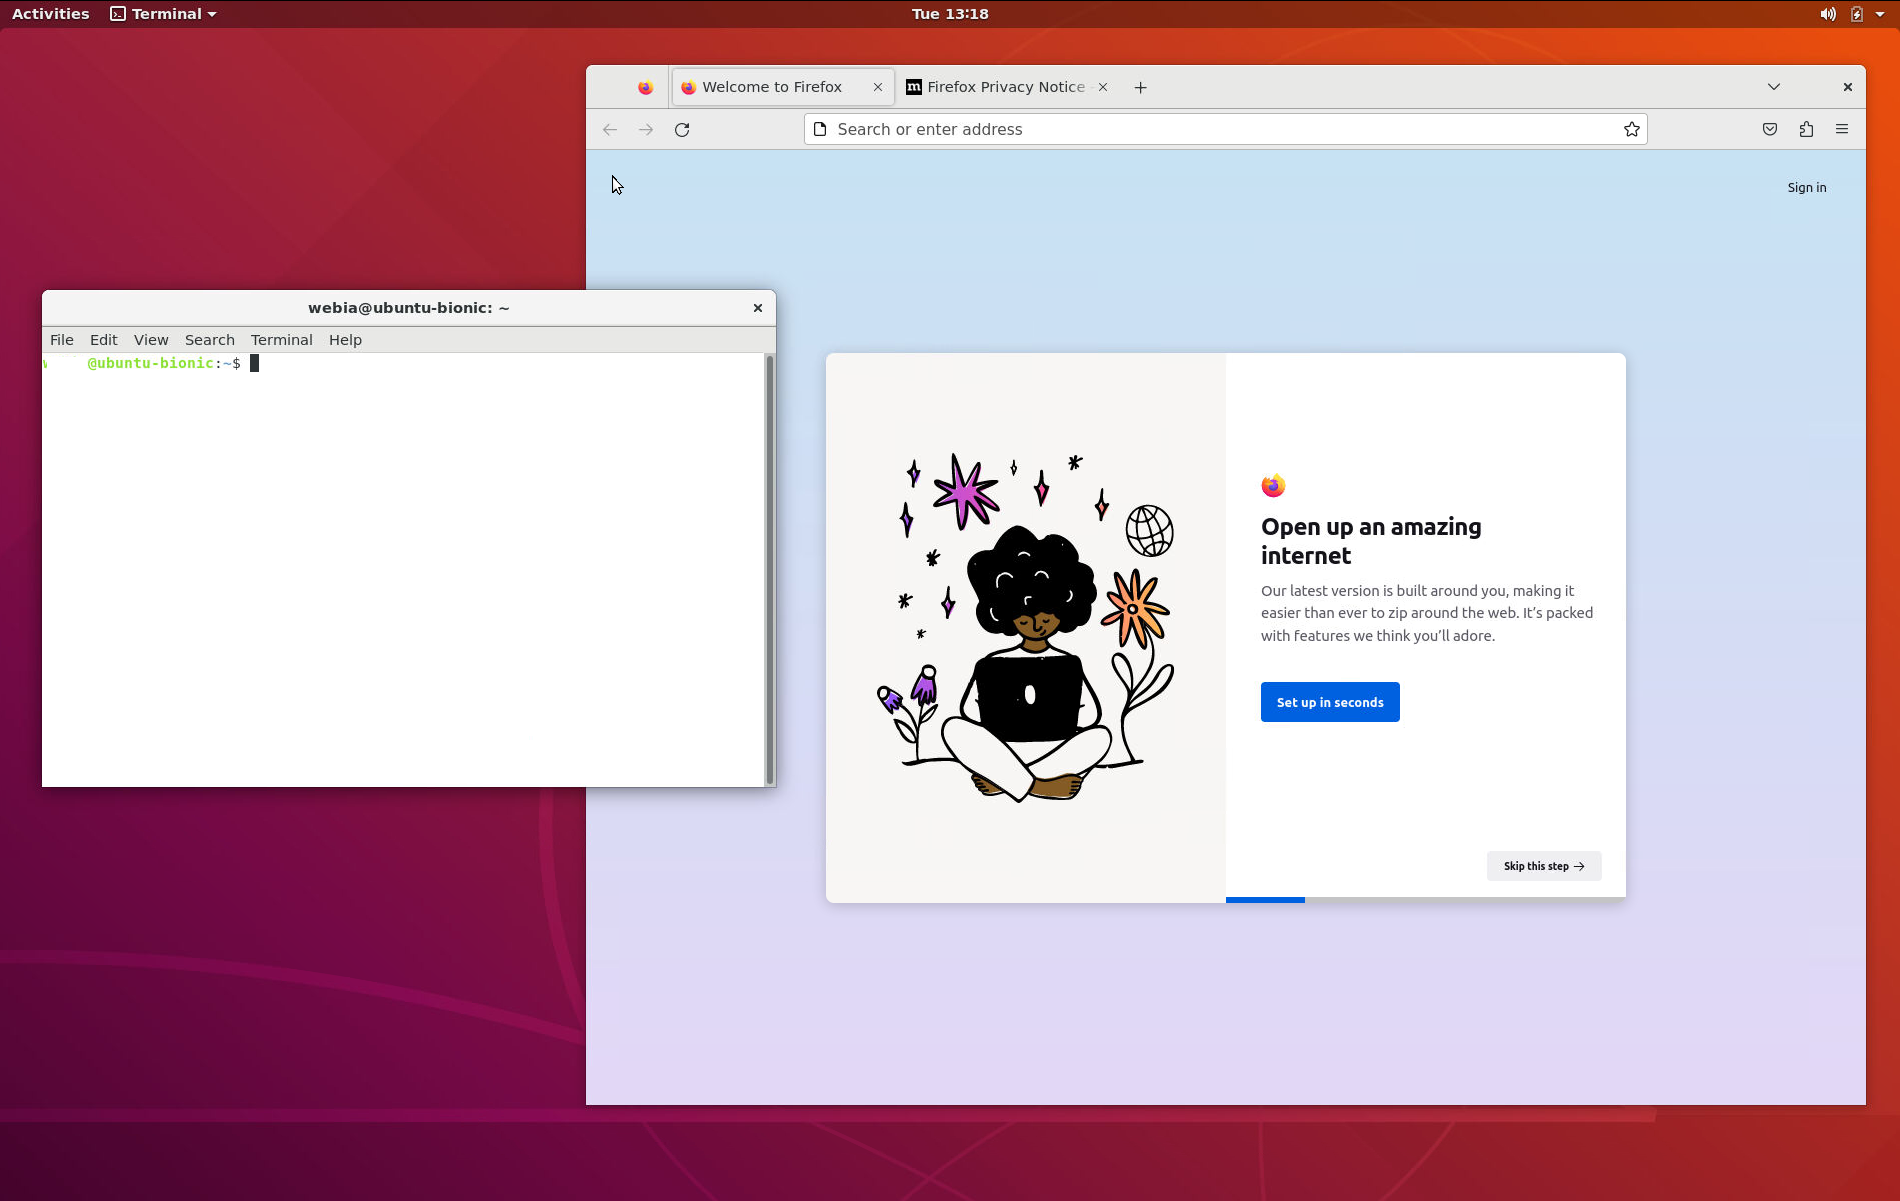1900x1201 pixels.
Task: Open the Activities overview
Action: pos(51,14)
